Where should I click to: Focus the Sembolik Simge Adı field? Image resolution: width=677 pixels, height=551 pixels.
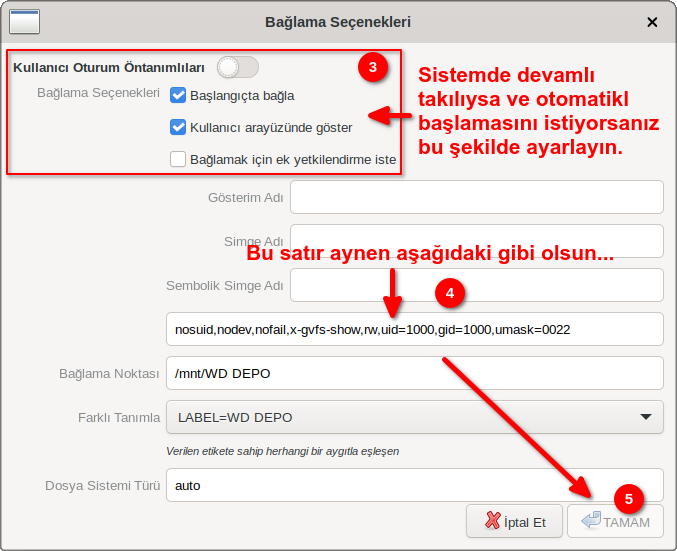tap(476, 285)
